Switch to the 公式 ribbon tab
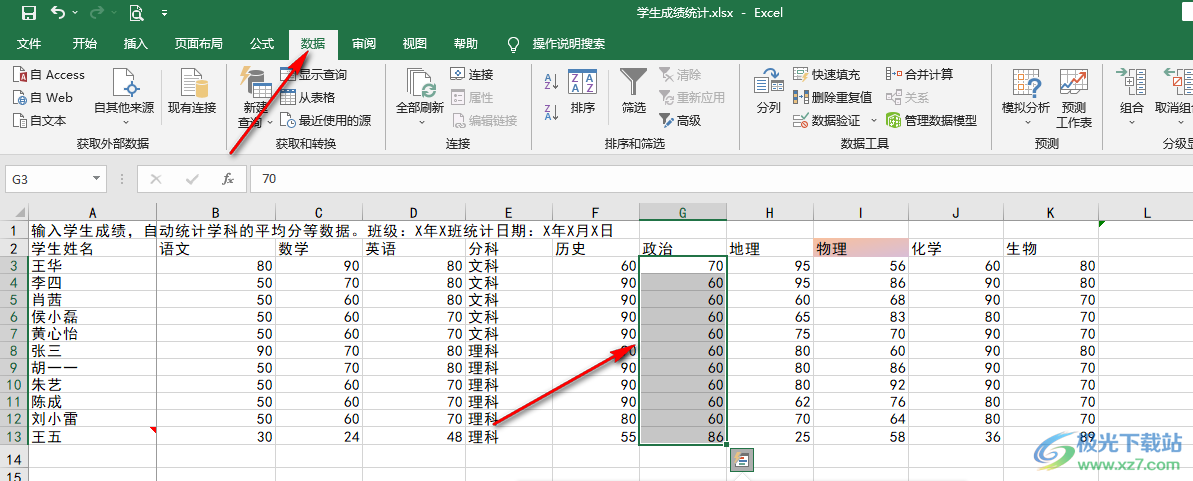Screen dimensions: 1193x481 (262, 44)
